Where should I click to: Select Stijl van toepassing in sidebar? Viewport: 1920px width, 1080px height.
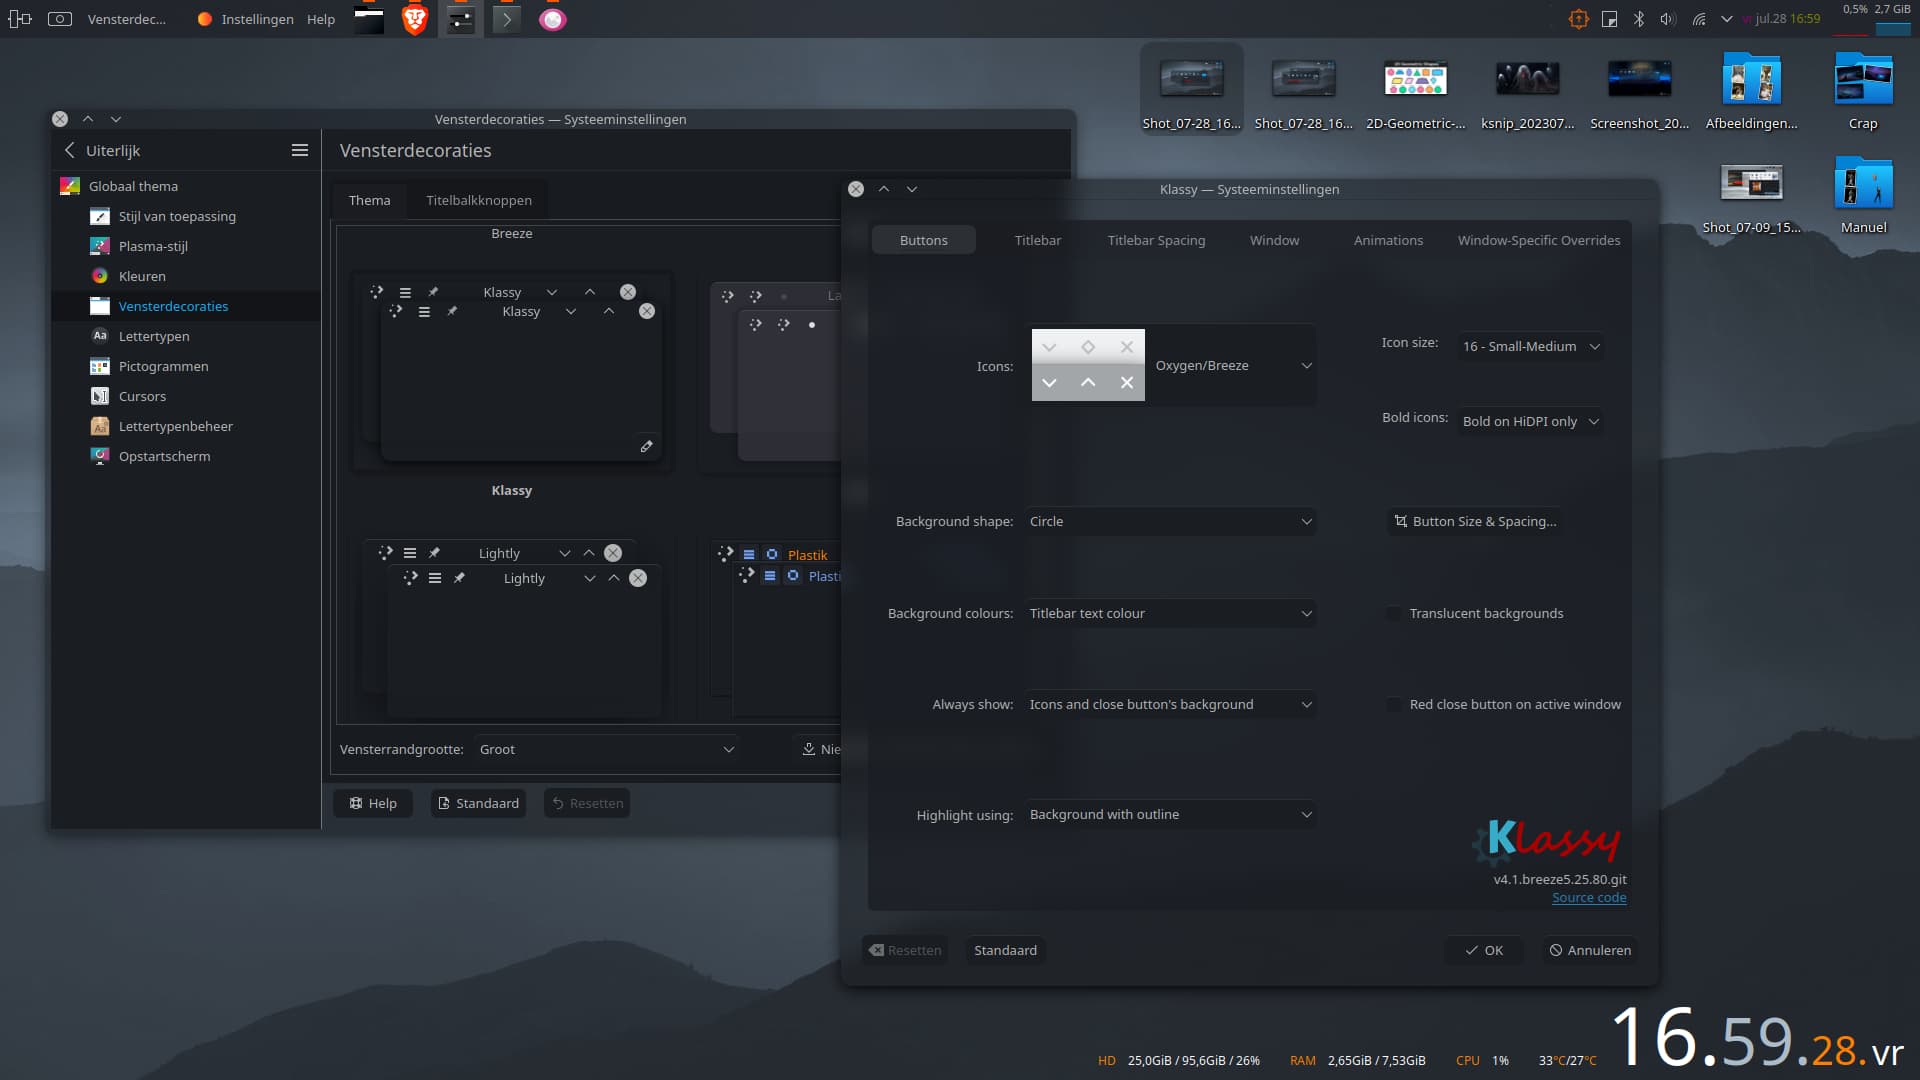click(177, 216)
